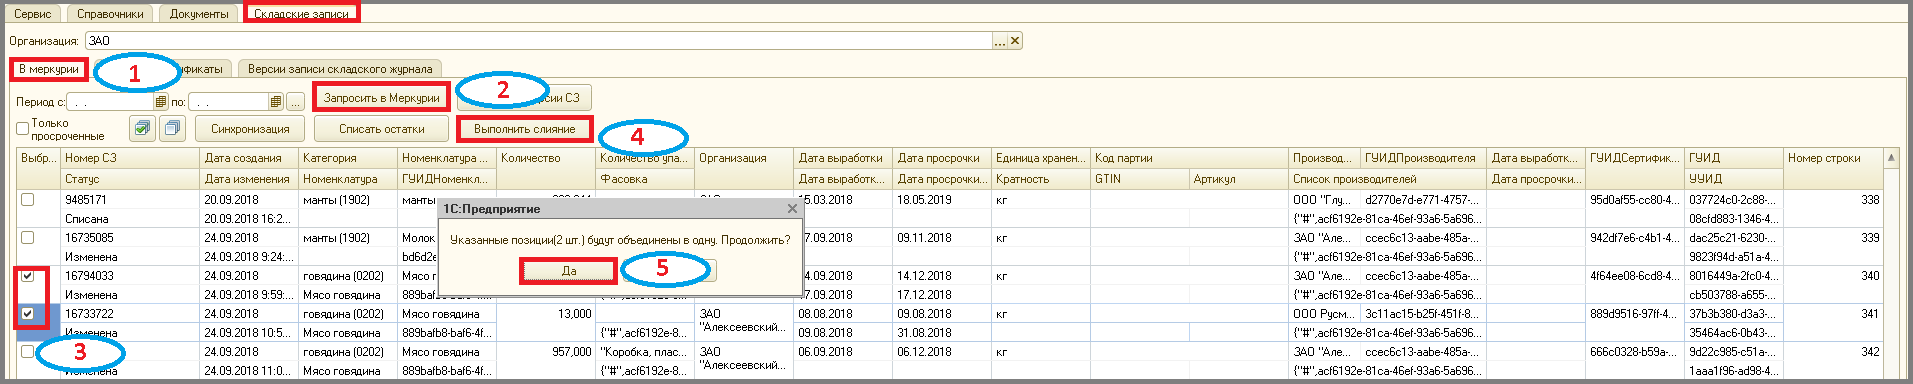Click the 'Списана' status cell

131,219
